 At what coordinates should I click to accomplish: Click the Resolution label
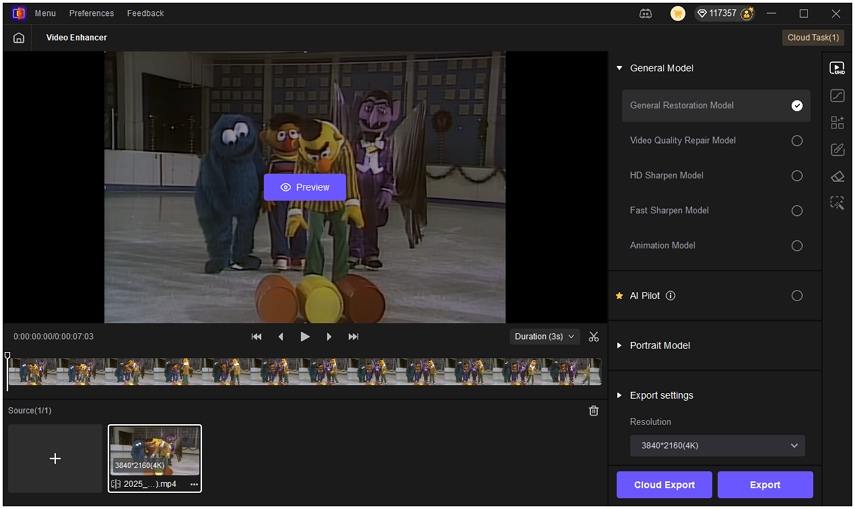651,422
